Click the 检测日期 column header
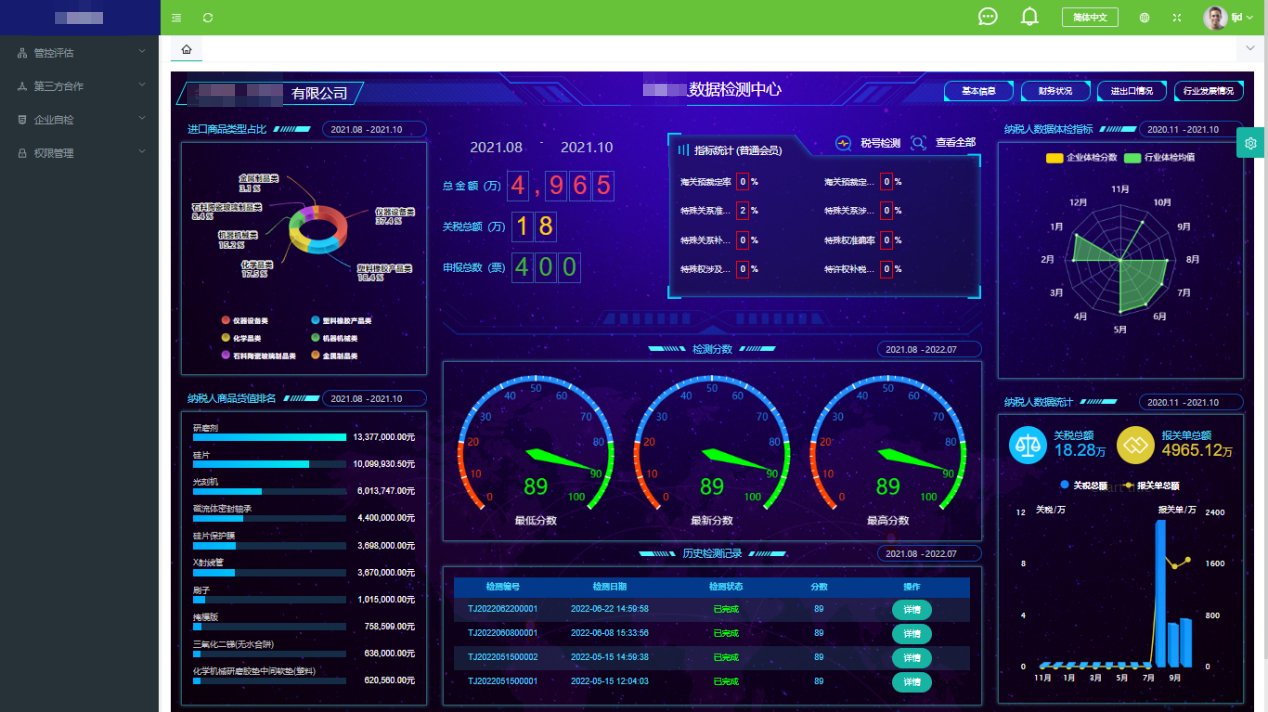1268x712 pixels. click(x=610, y=587)
